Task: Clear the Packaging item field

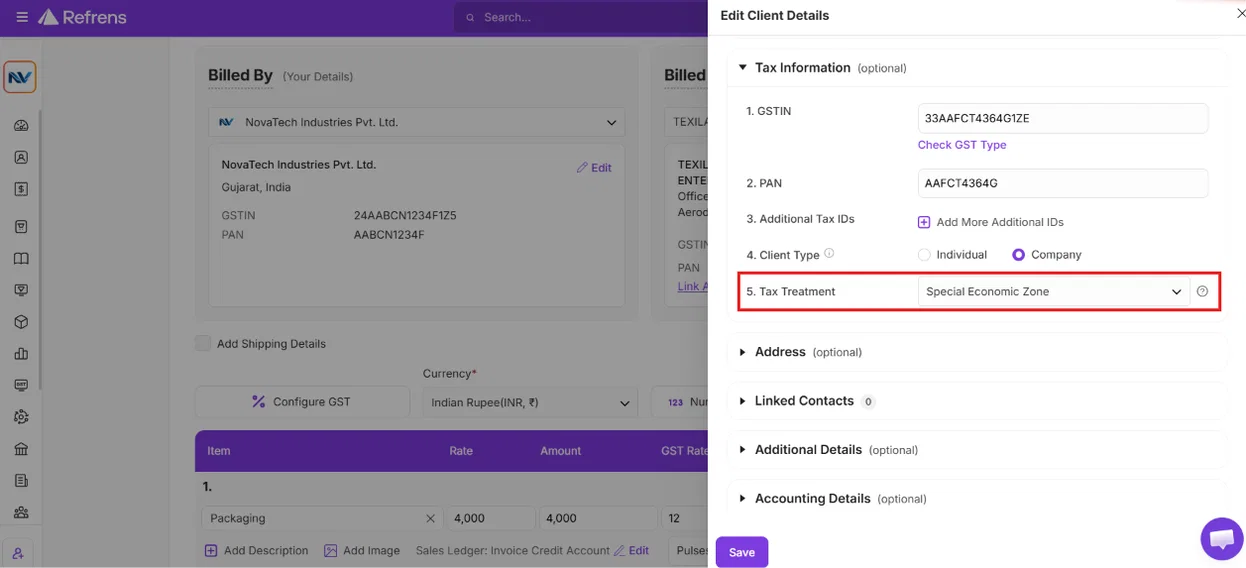Action: (x=431, y=518)
